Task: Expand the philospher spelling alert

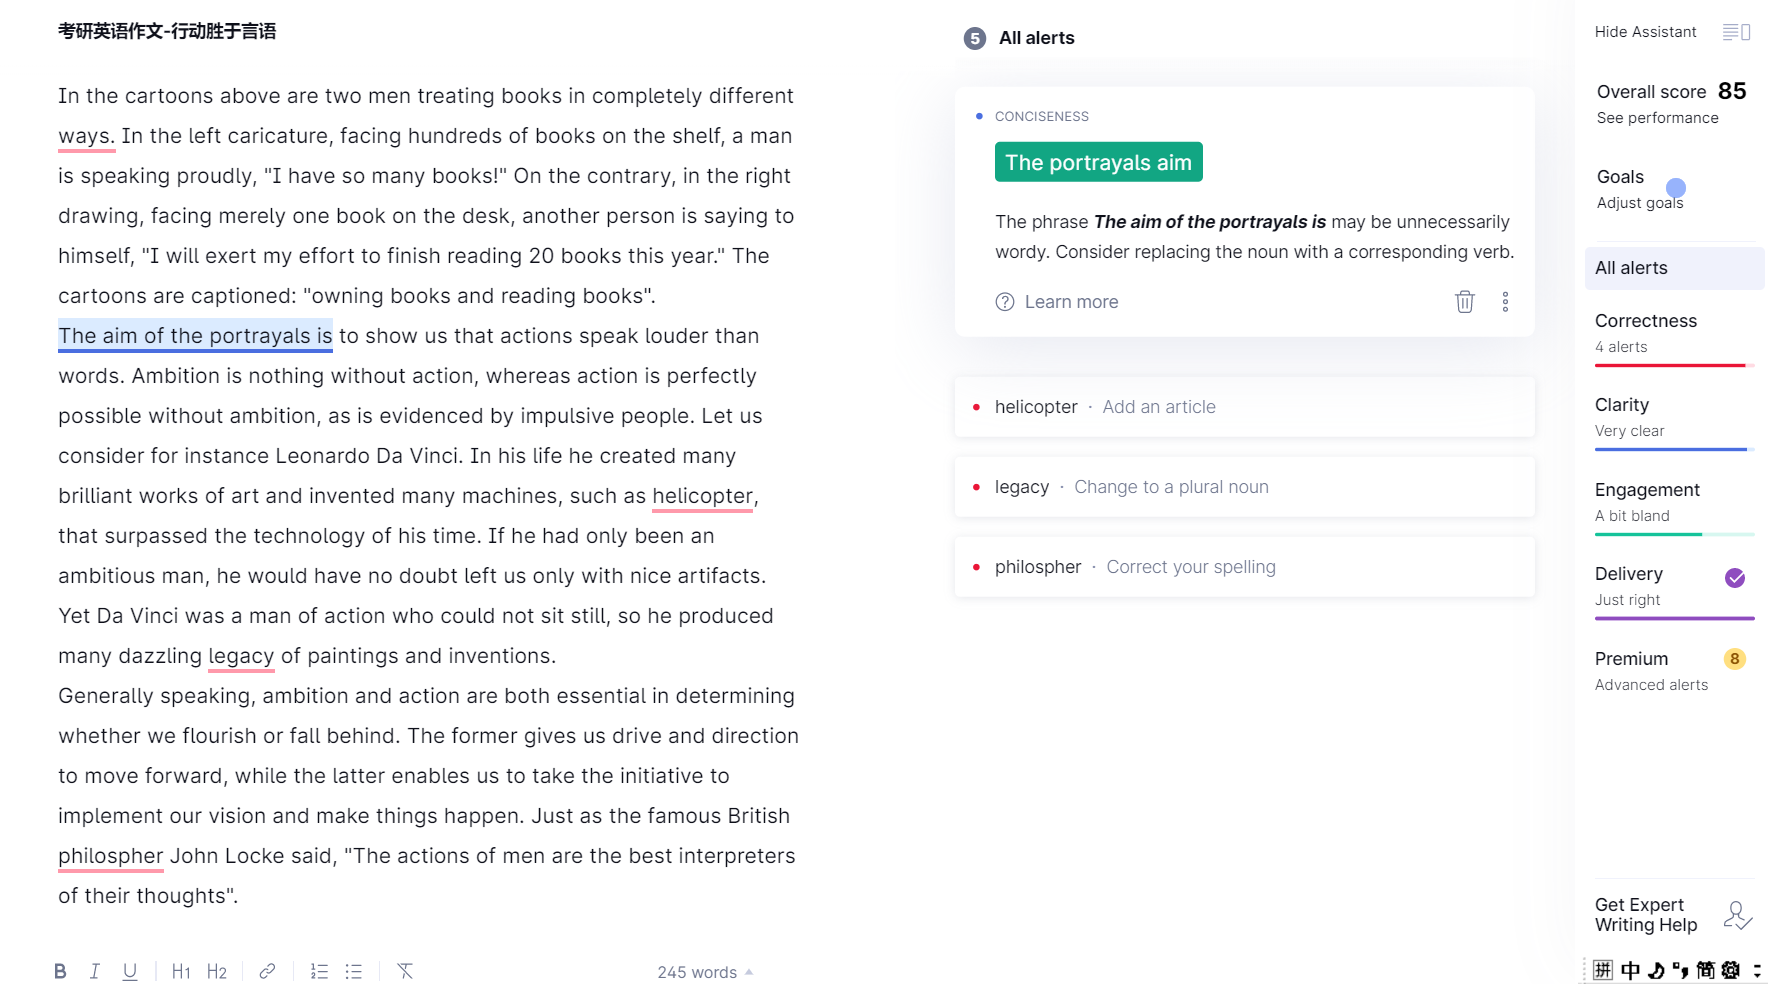Action: [1244, 567]
